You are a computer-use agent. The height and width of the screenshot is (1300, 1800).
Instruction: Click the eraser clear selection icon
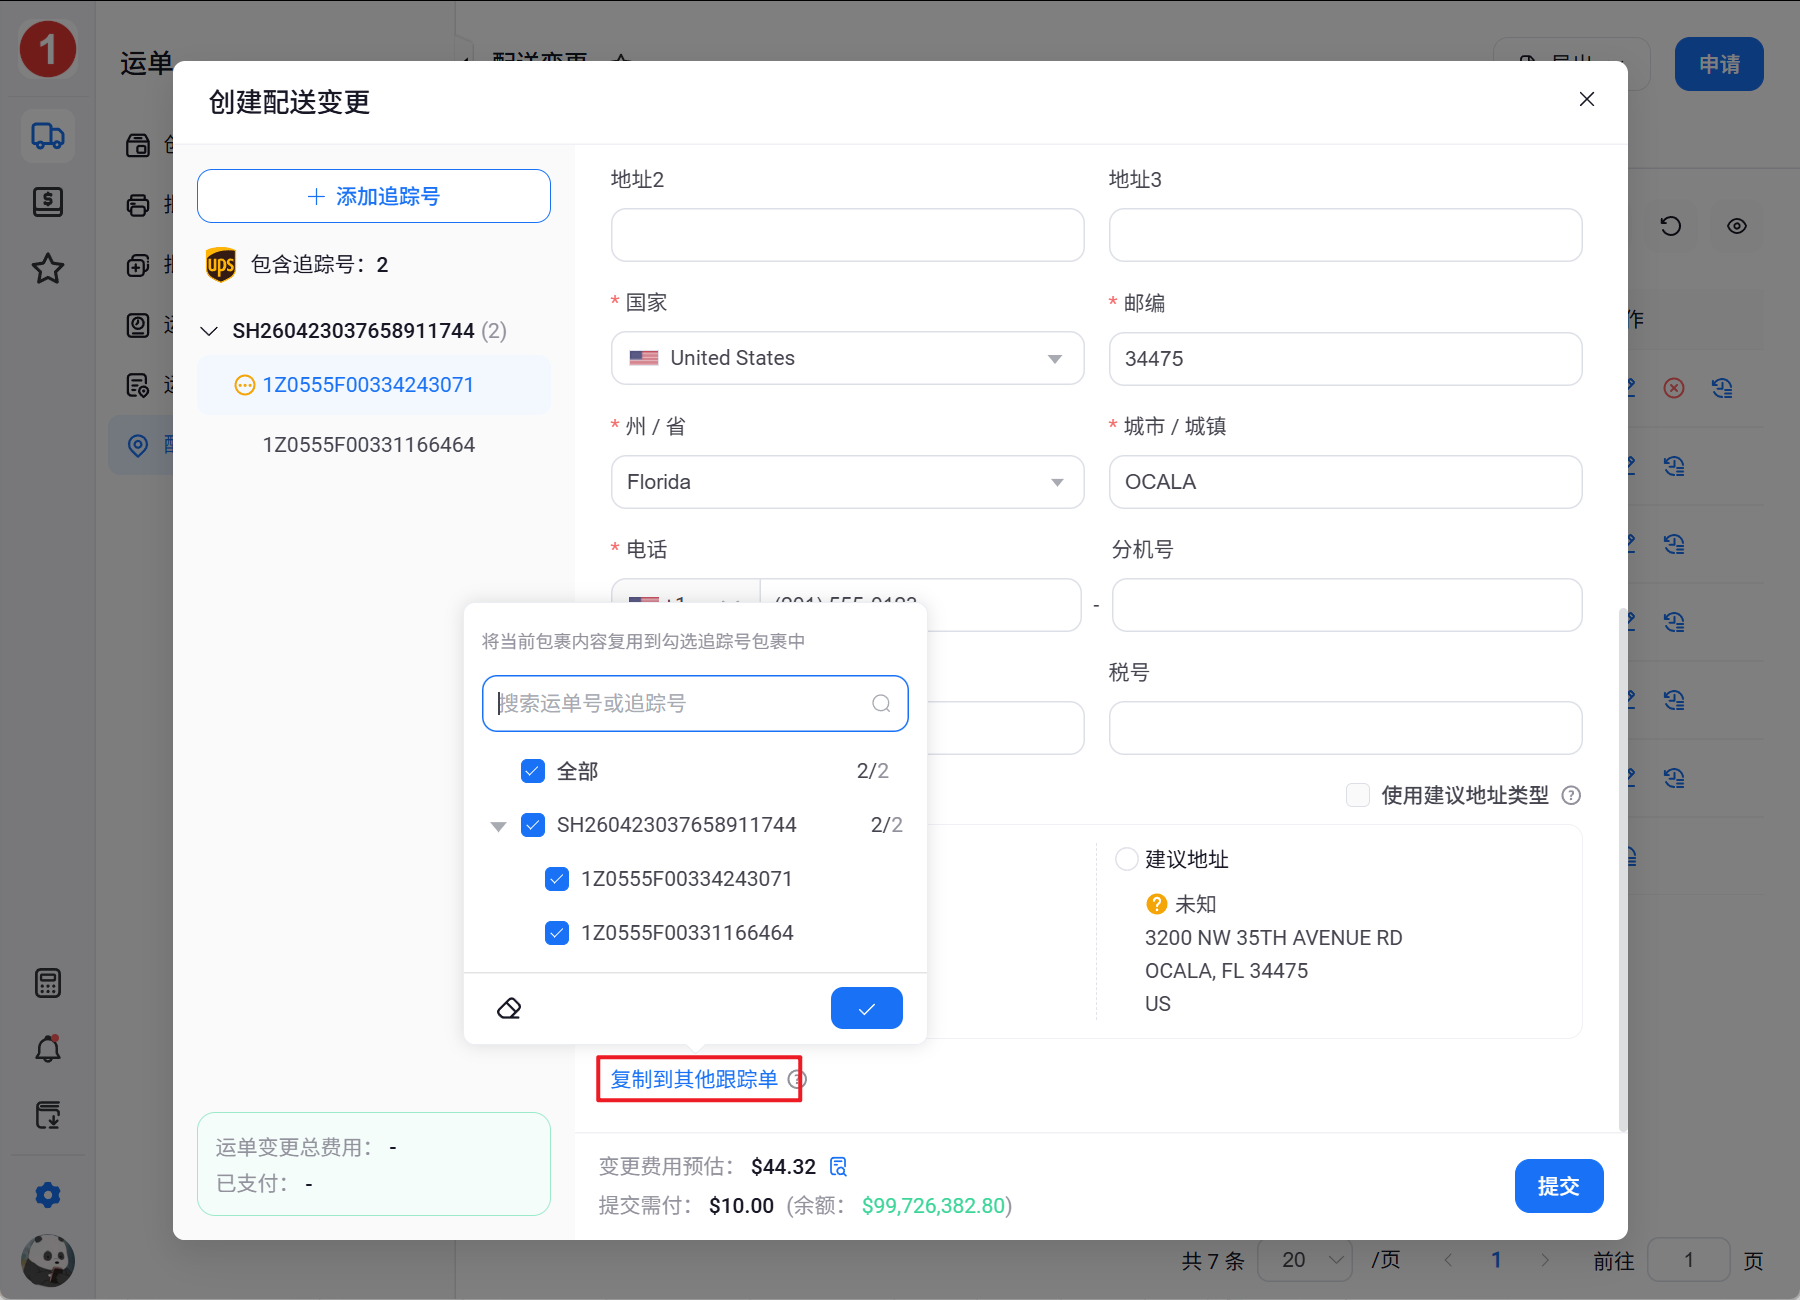point(509,1008)
